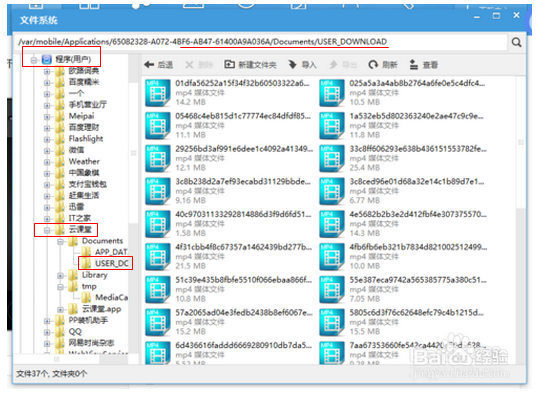
Task: Select MP4 icon of the 1.58 MB file
Action: pyautogui.click(x=158, y=224)
